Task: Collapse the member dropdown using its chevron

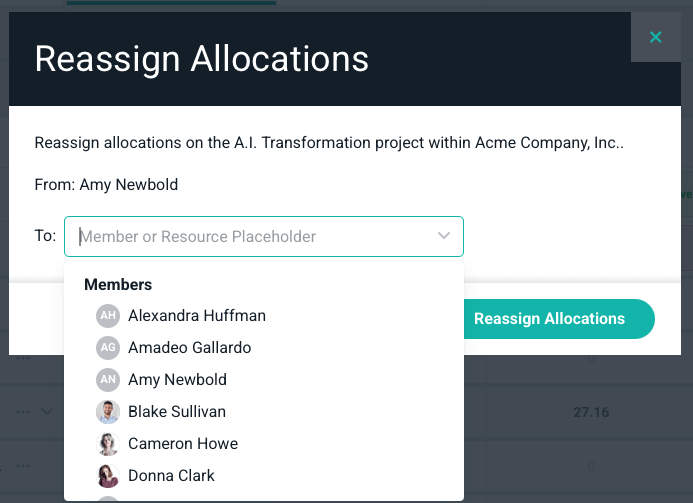Action: point(444,237)
